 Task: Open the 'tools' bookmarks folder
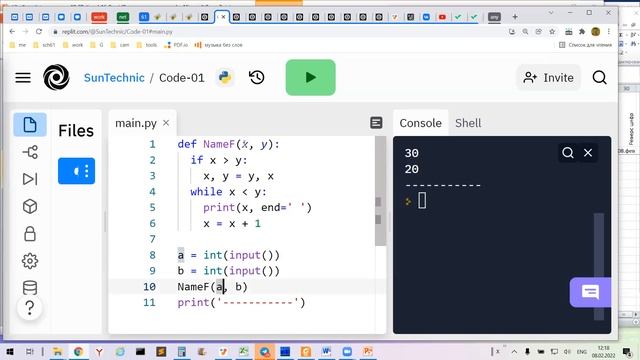click(147, 45)
